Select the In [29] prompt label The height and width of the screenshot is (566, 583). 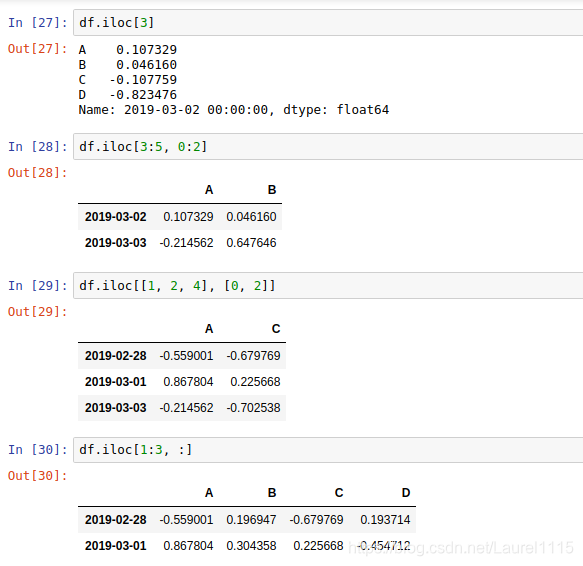click(38, 286)
